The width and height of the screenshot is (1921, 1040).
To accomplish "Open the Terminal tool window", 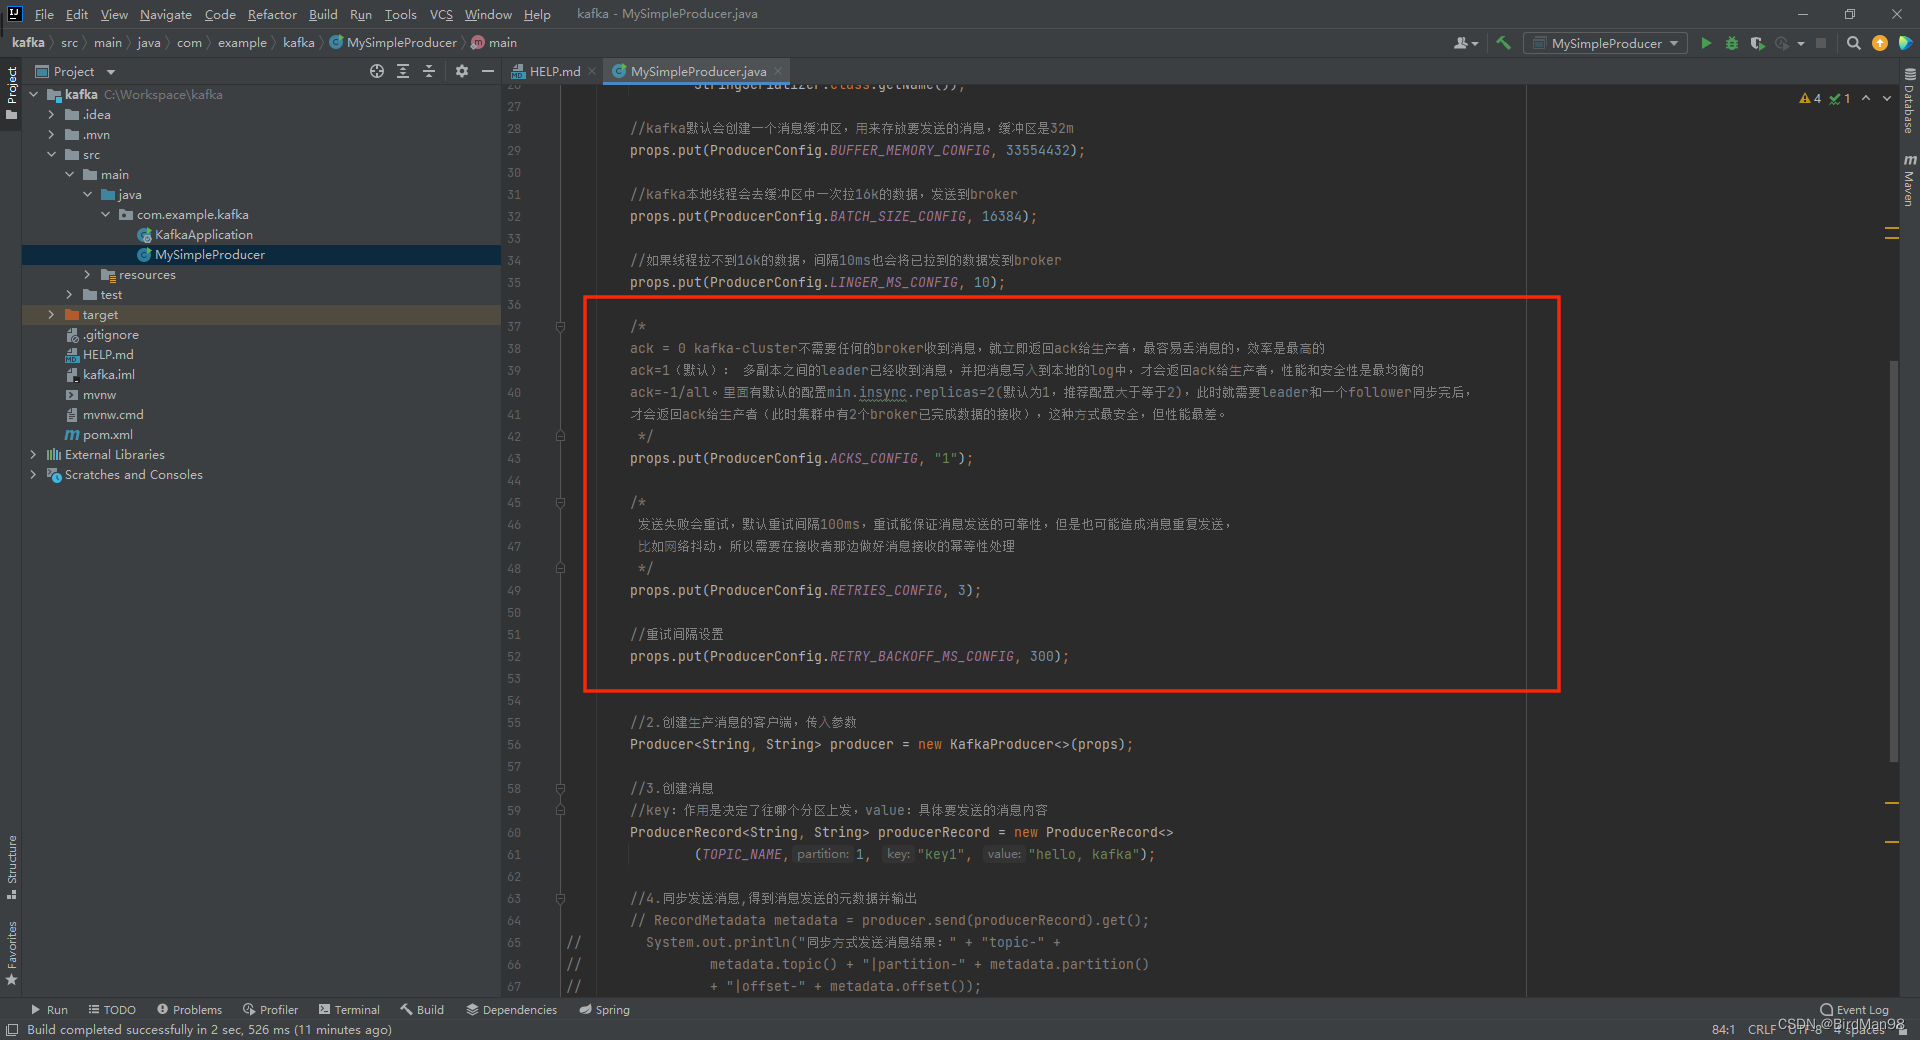I will click(x=349, y=1010).
